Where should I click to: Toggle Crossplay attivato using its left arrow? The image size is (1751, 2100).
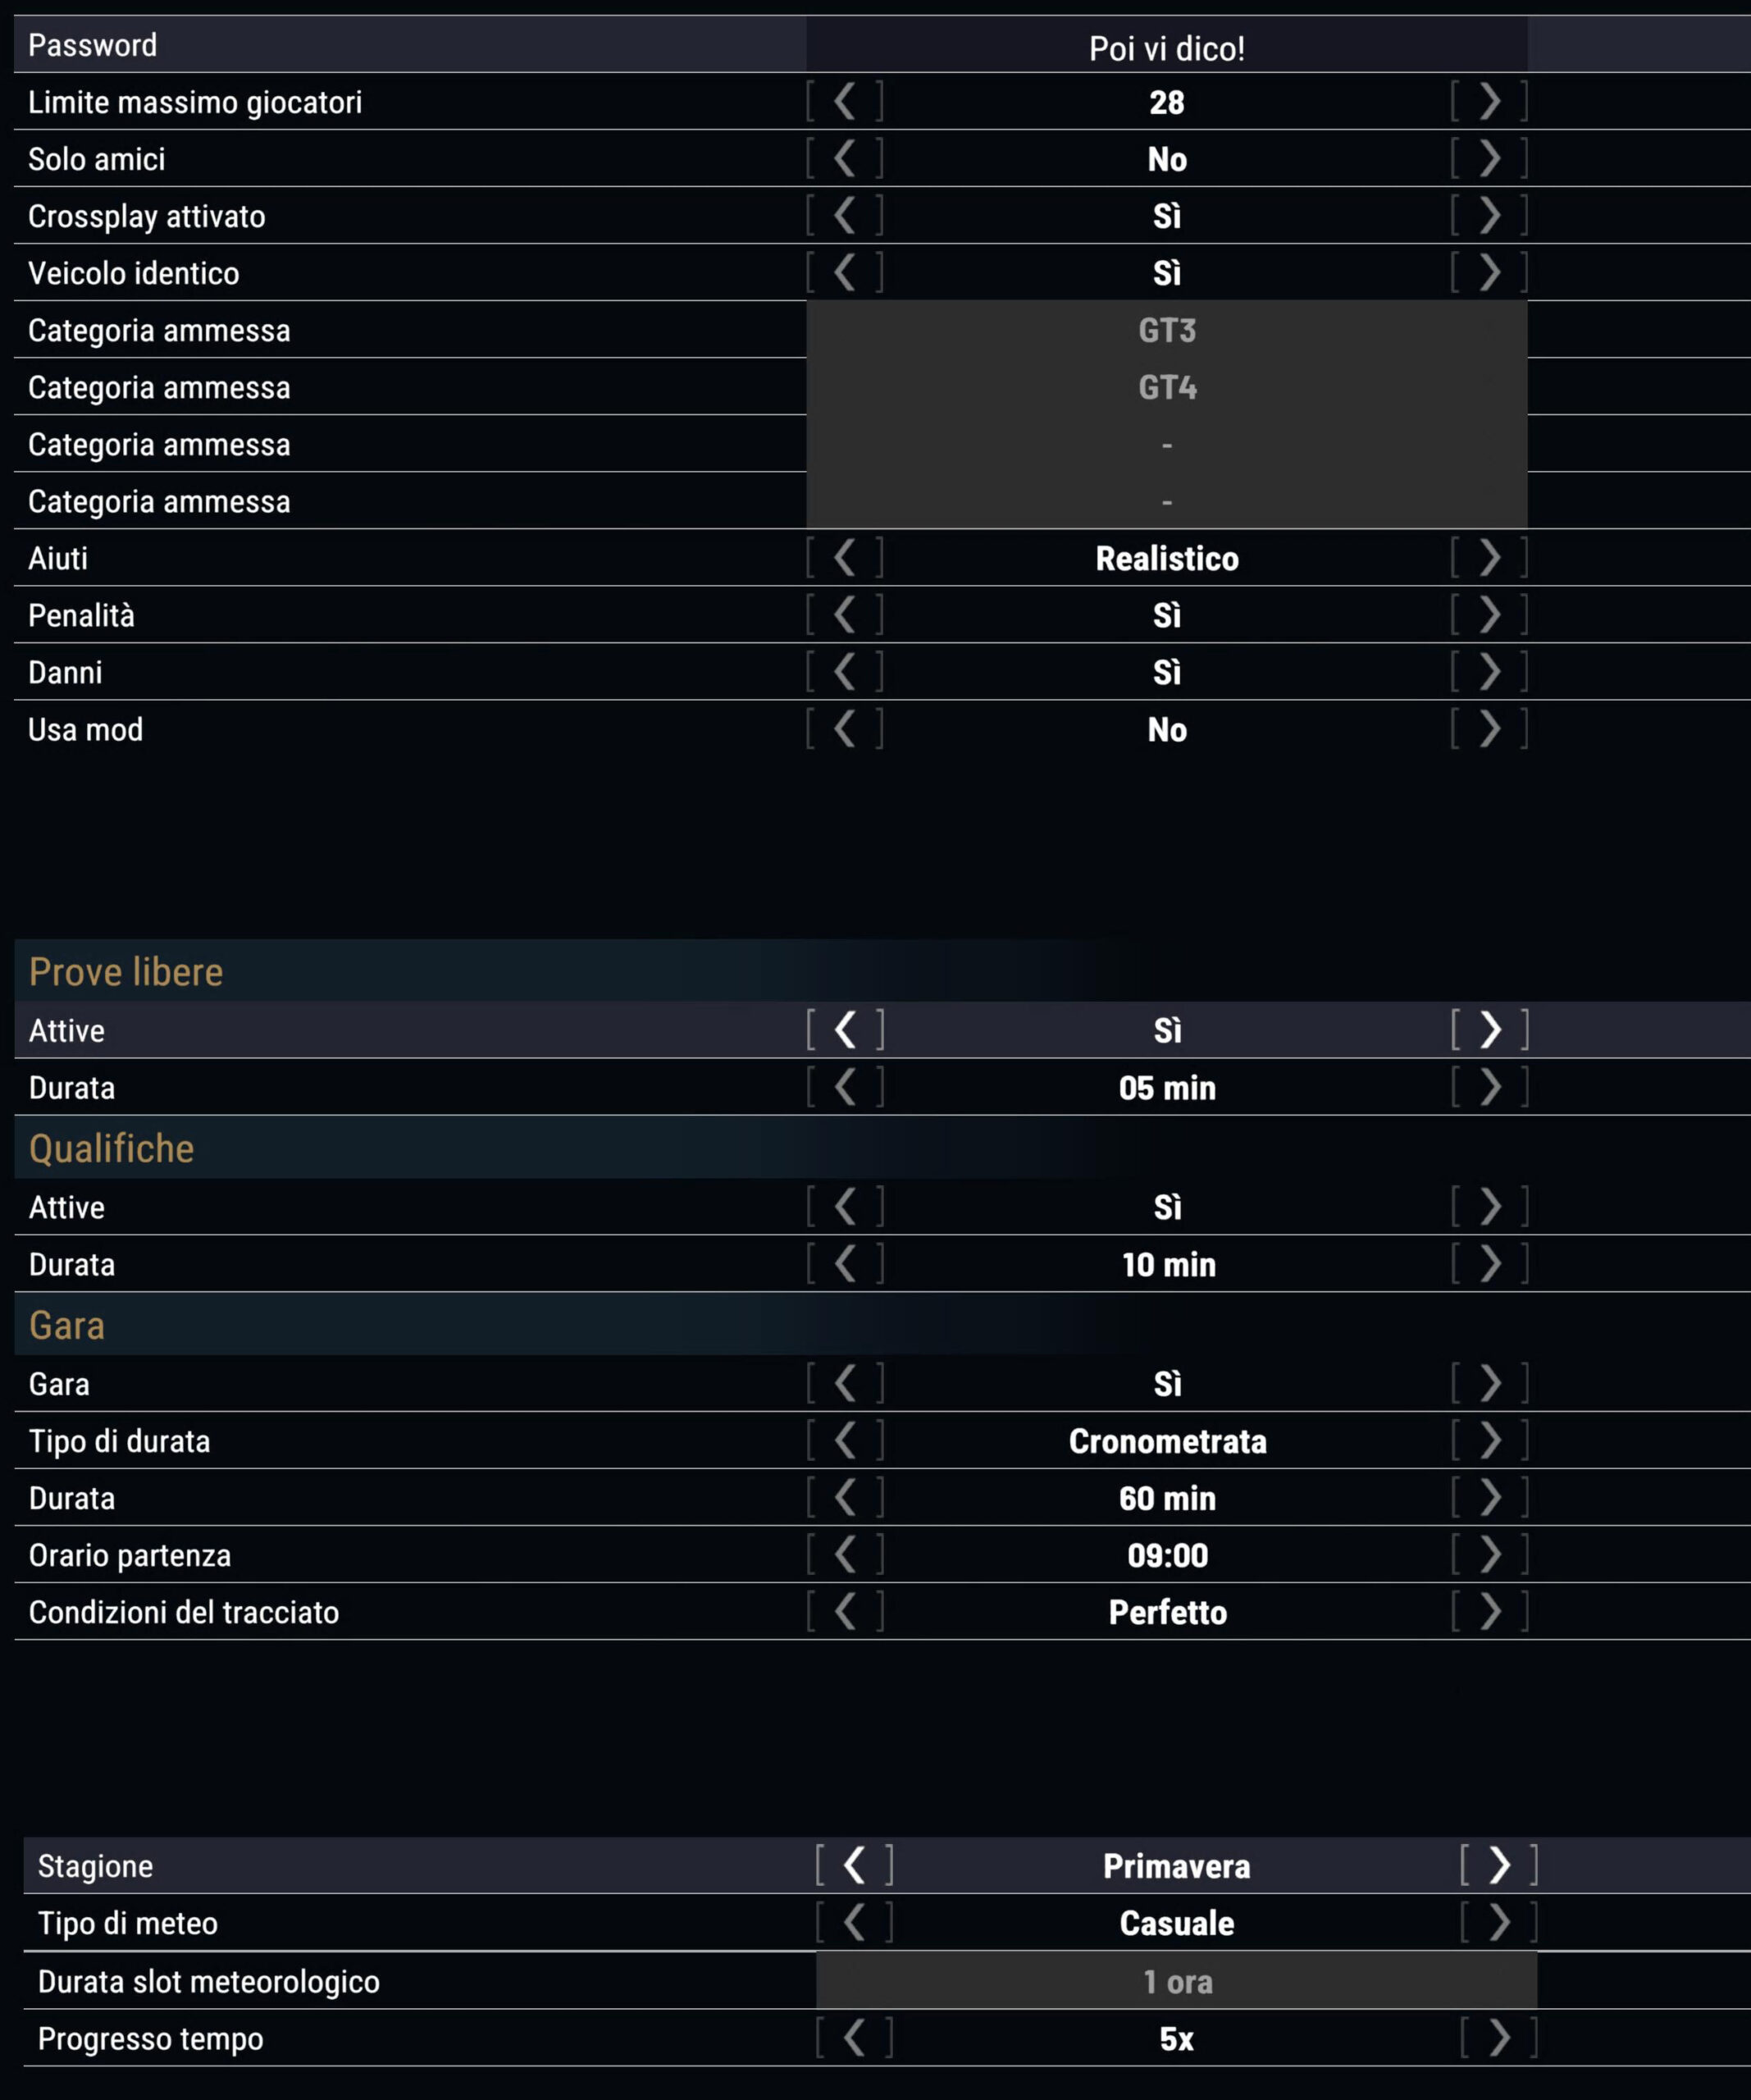click(845, 215)
